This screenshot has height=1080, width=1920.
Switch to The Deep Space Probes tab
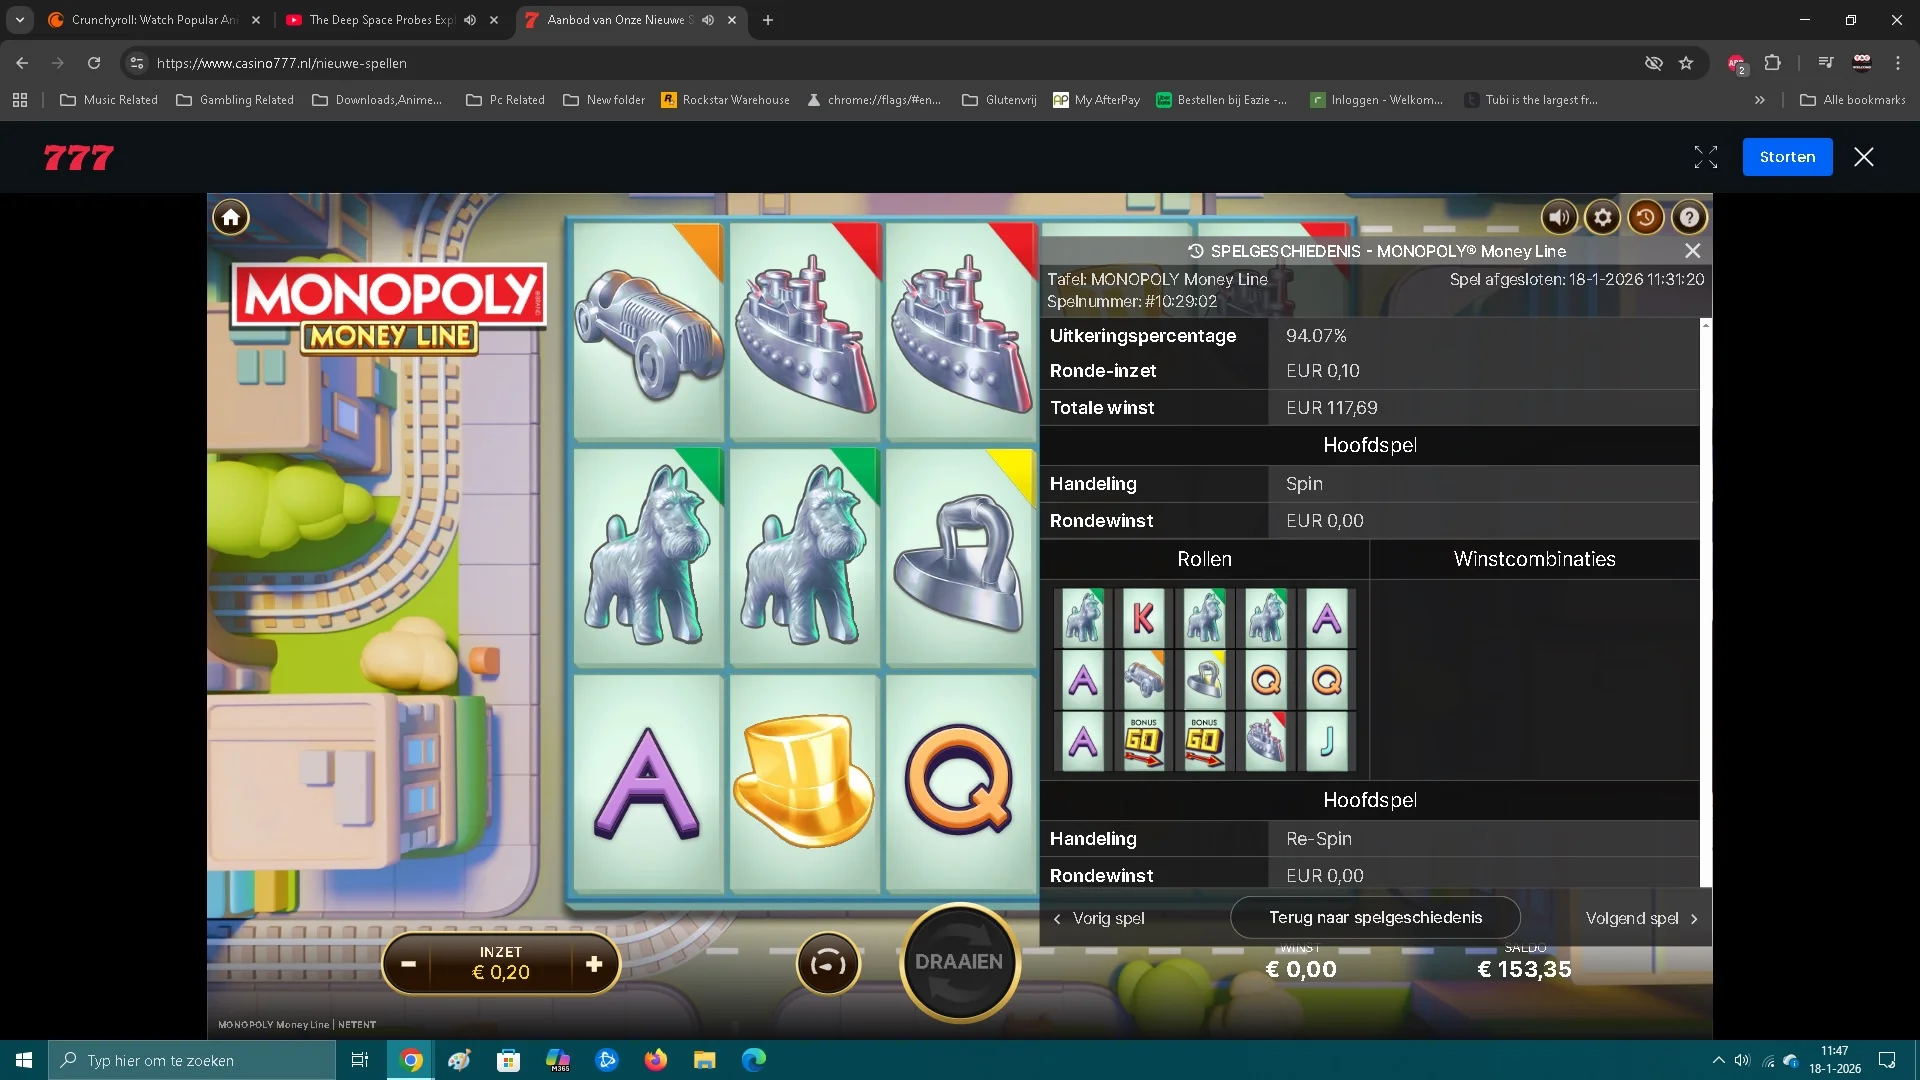[380, 20]
